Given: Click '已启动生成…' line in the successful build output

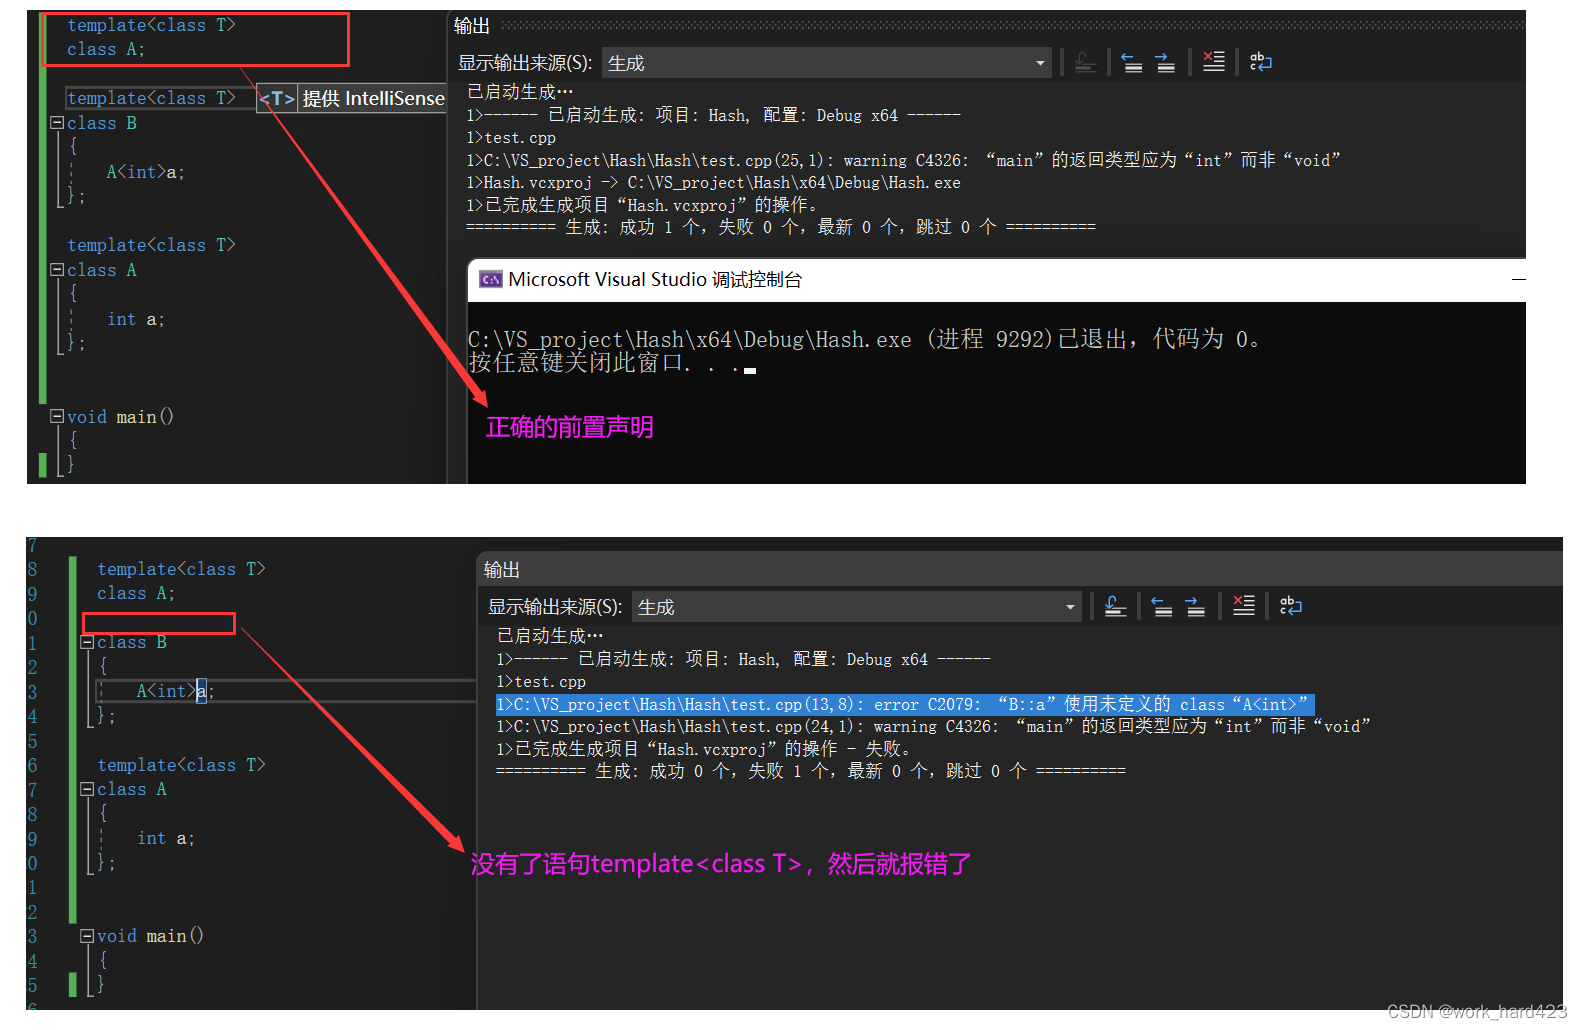Looking at the screenshot, I should pyautogui.click(x=520, y=92).
